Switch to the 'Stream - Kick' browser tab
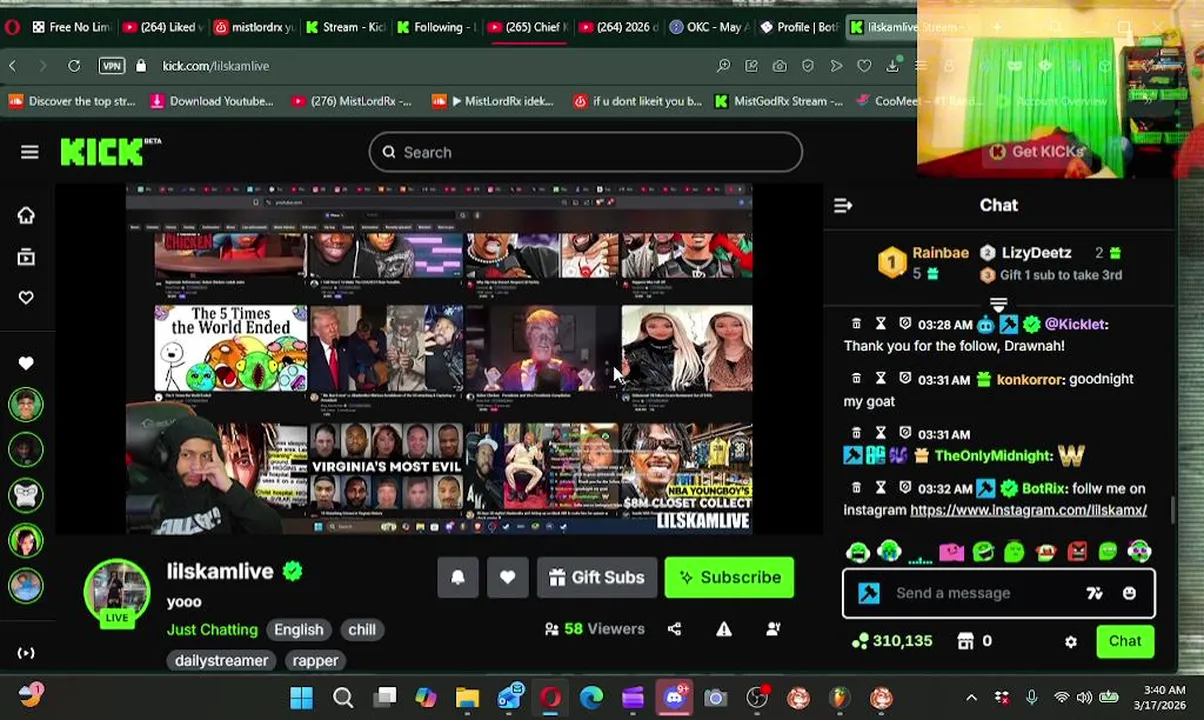The image size is (1204, 720). (346, 27)
